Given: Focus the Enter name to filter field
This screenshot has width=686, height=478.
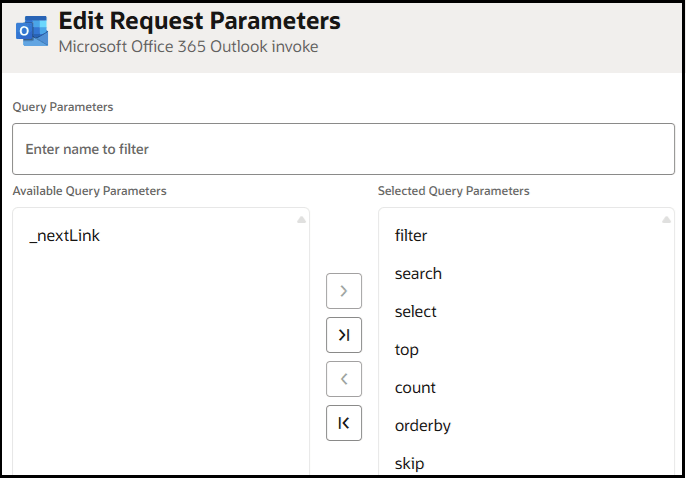Looking at the screenshot, I should tap(343, 149).
